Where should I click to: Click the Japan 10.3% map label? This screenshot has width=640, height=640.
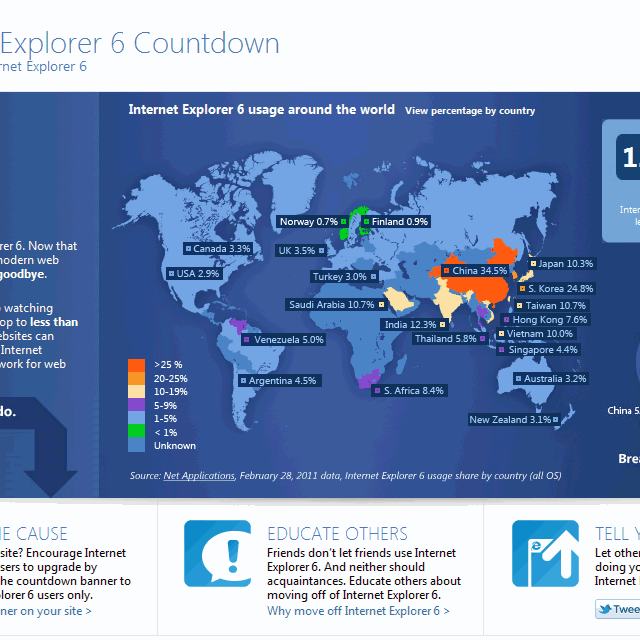562,264
